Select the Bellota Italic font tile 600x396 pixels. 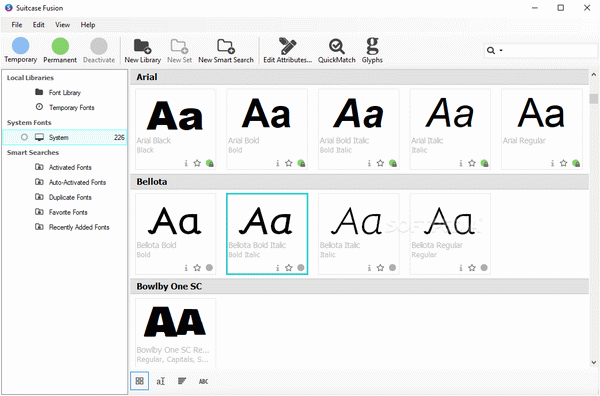pyautogui.click(x=359, y=234)
